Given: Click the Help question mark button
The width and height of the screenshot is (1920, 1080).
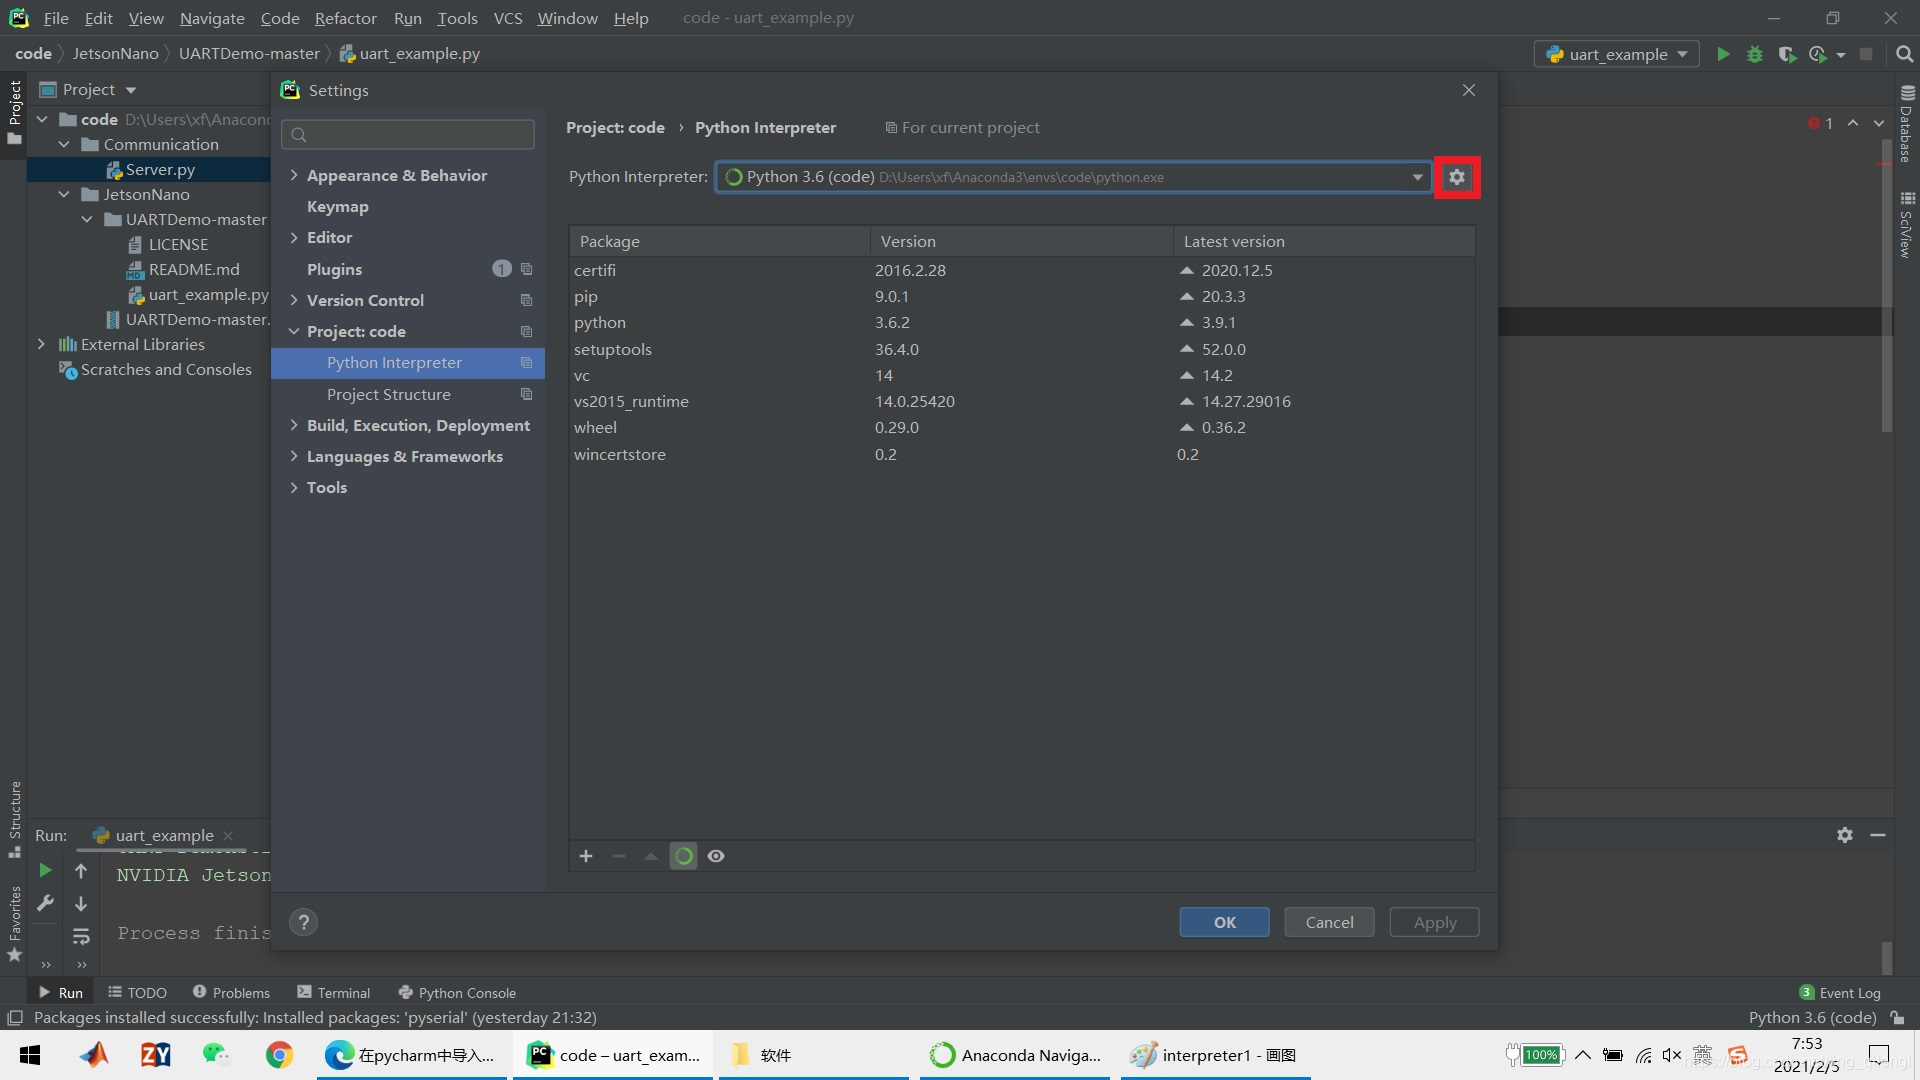Looking at the screenshot, I should tap(303, 922).
